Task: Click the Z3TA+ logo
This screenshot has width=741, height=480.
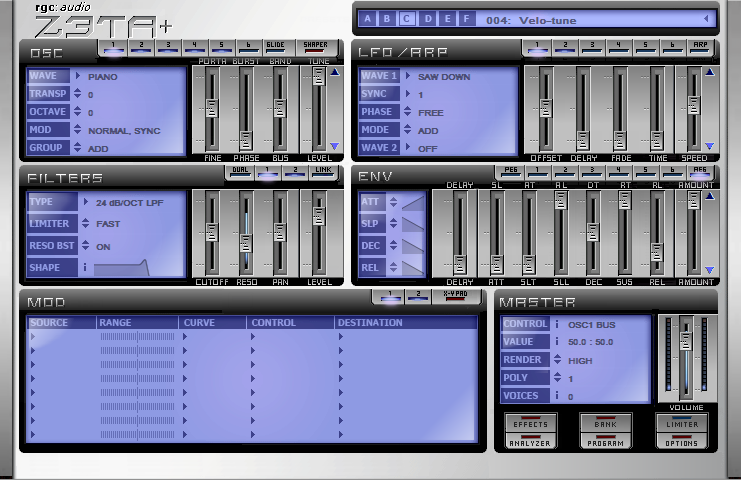Action: (x=102, y=26)
